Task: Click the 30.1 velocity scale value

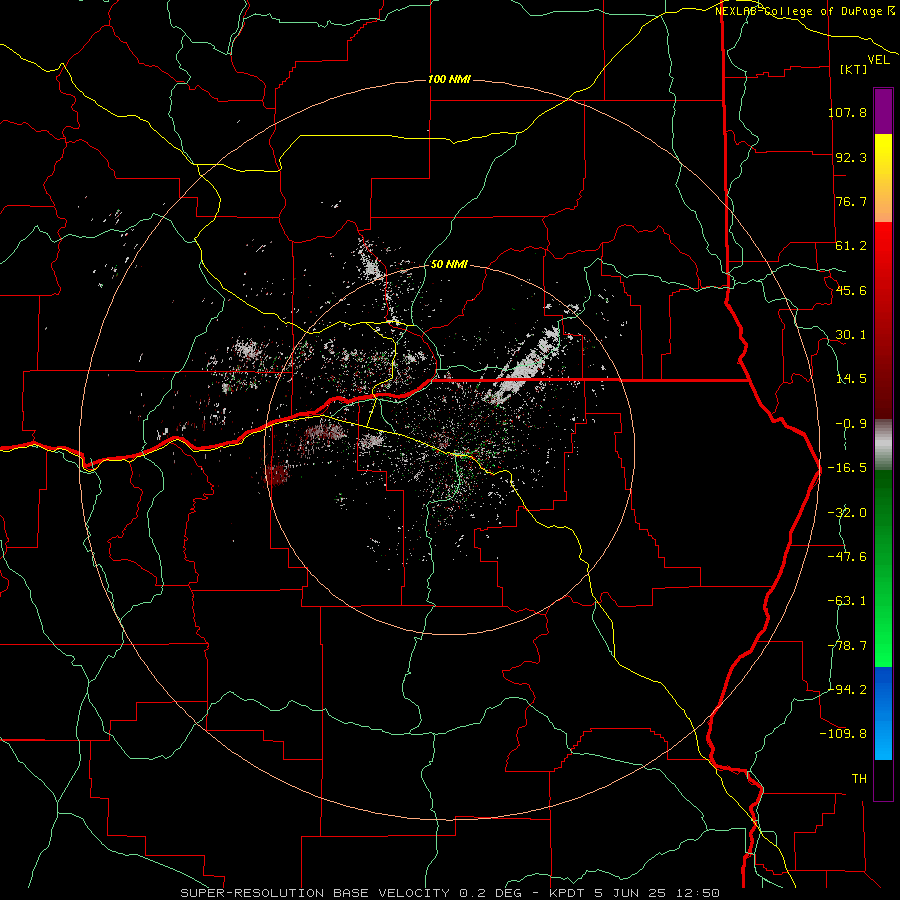Action: pos(851,335)
